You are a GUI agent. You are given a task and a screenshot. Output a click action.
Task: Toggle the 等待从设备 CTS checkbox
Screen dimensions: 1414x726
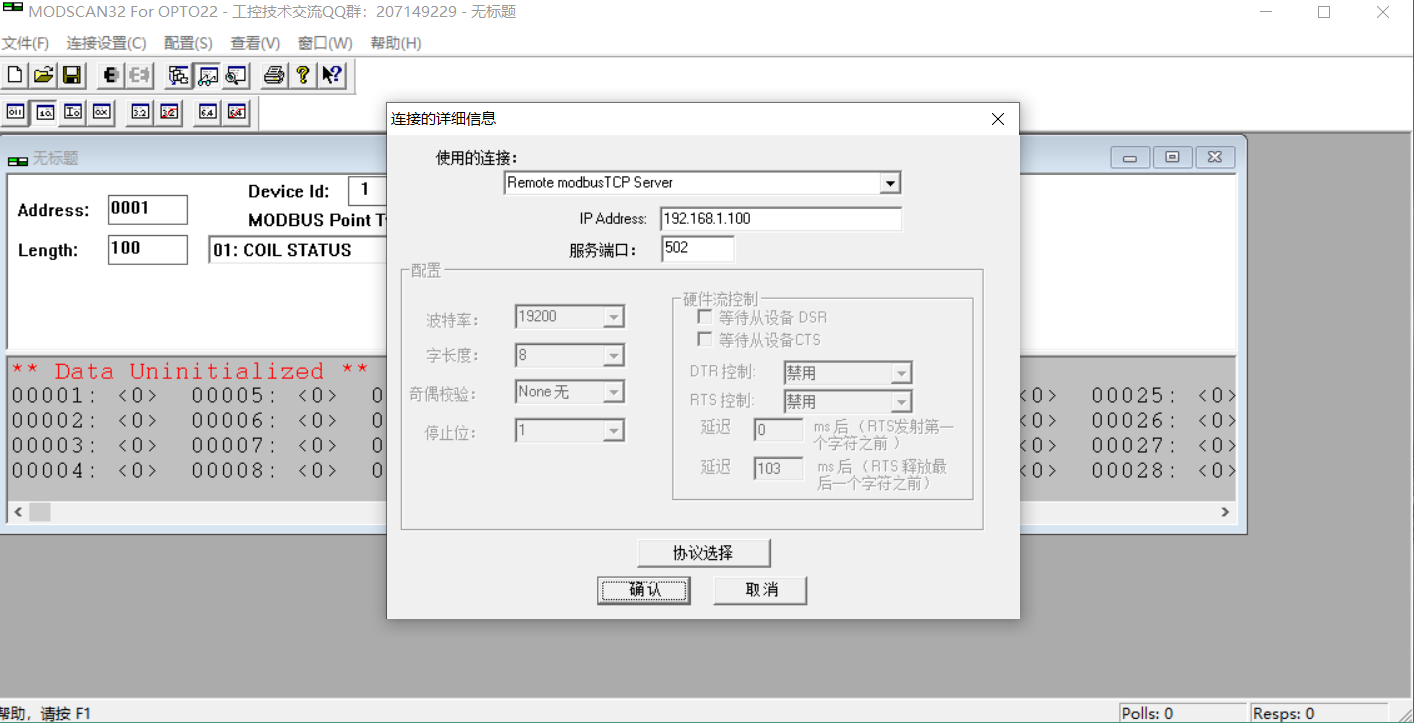704,340
